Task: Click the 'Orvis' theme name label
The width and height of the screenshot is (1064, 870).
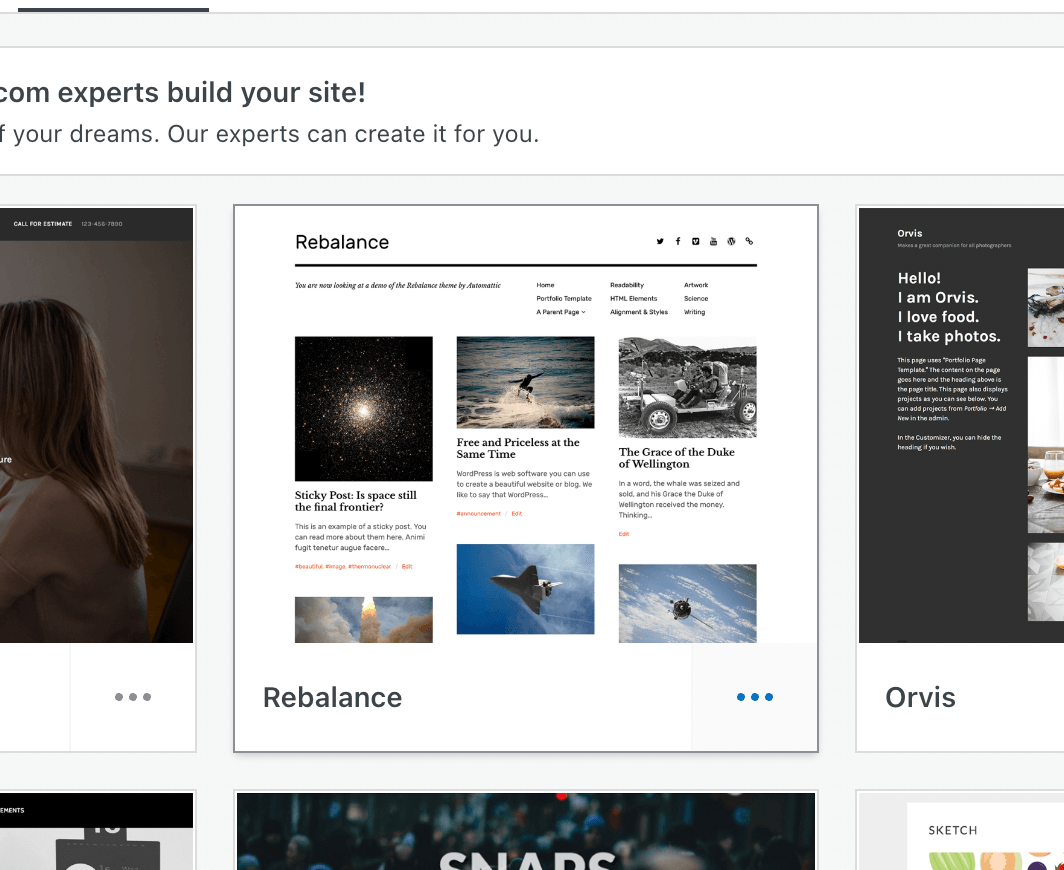Action: 920,697
